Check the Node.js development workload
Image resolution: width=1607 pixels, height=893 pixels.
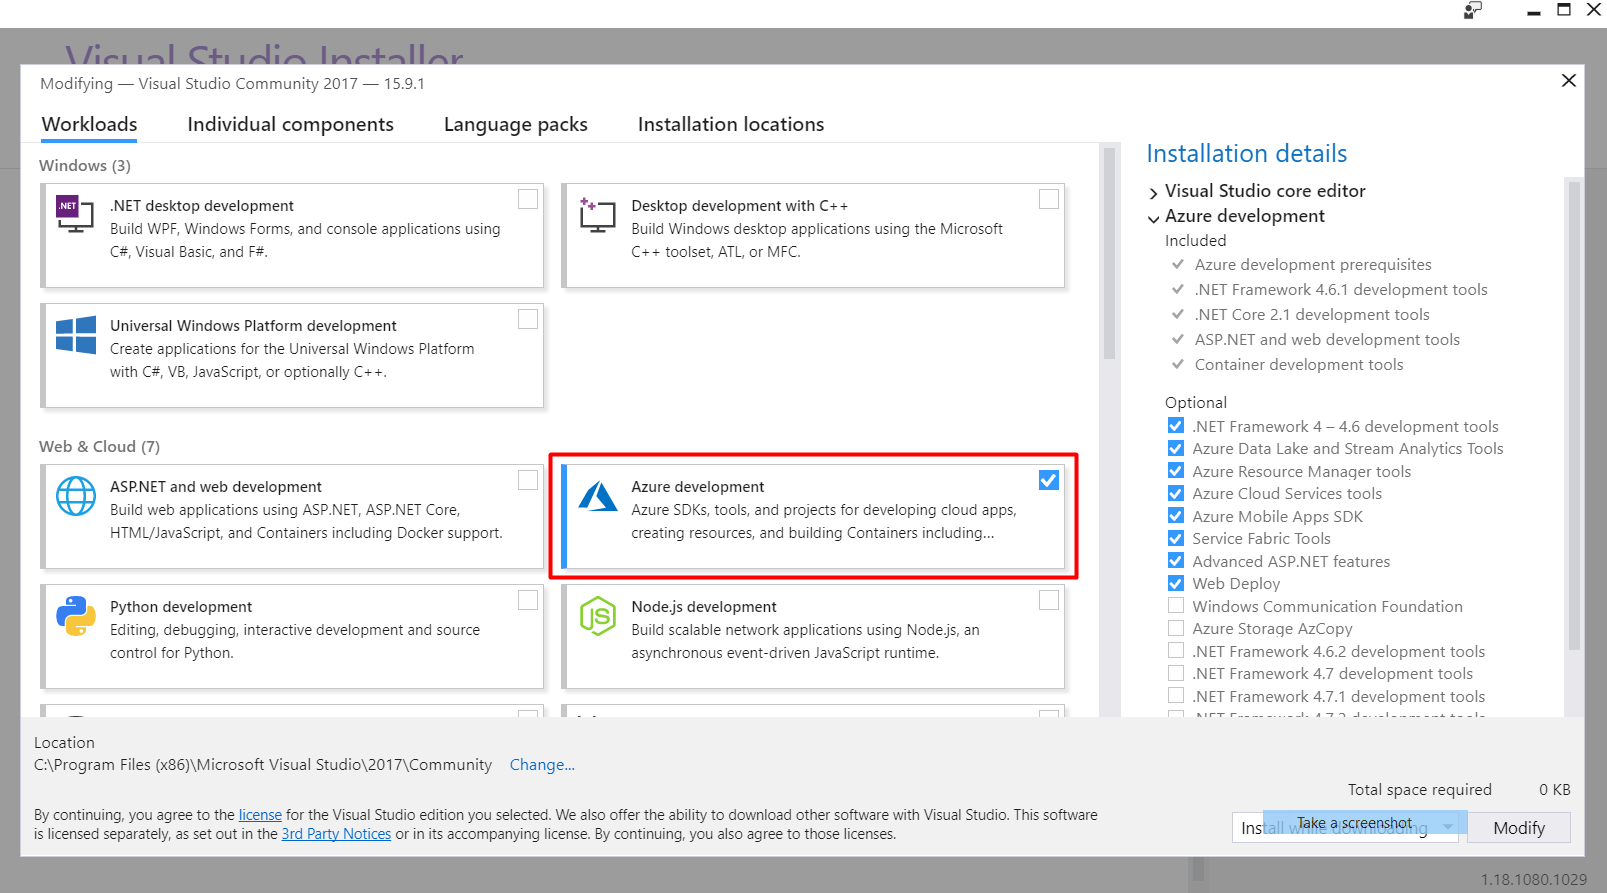[1049, 600]
